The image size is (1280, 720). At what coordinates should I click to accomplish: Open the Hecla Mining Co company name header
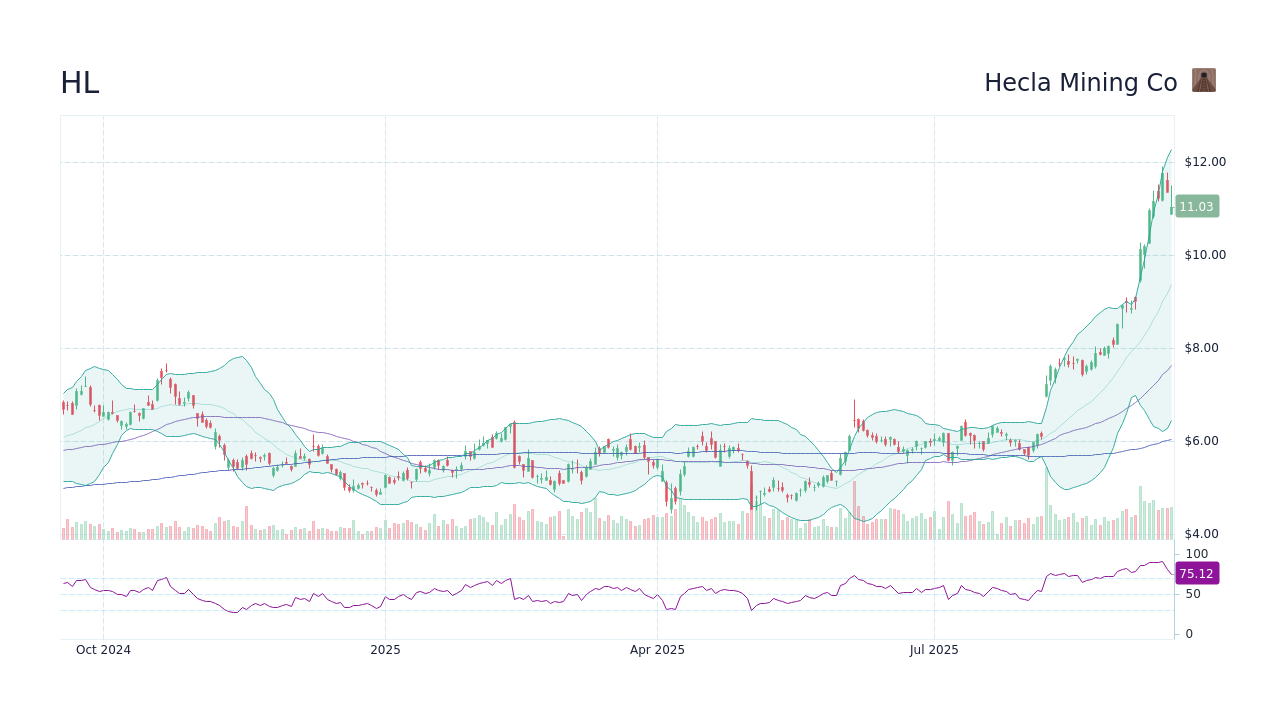1081,83
